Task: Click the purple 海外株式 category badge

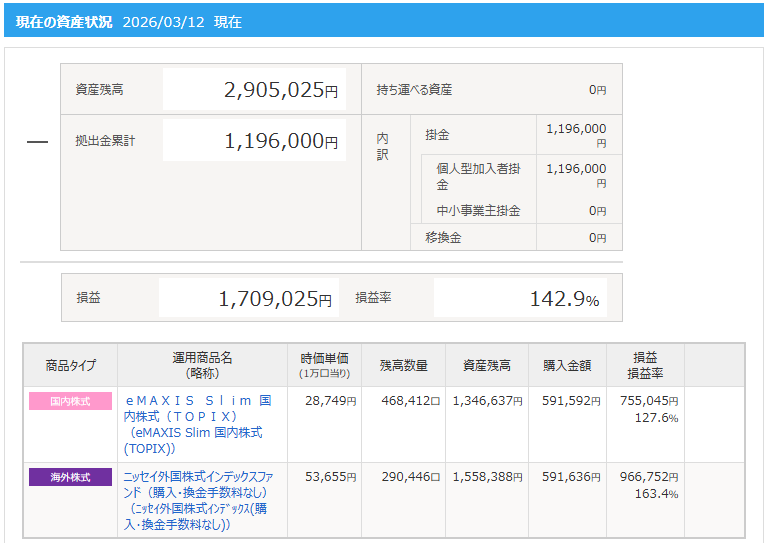Action: click(70, 477)
